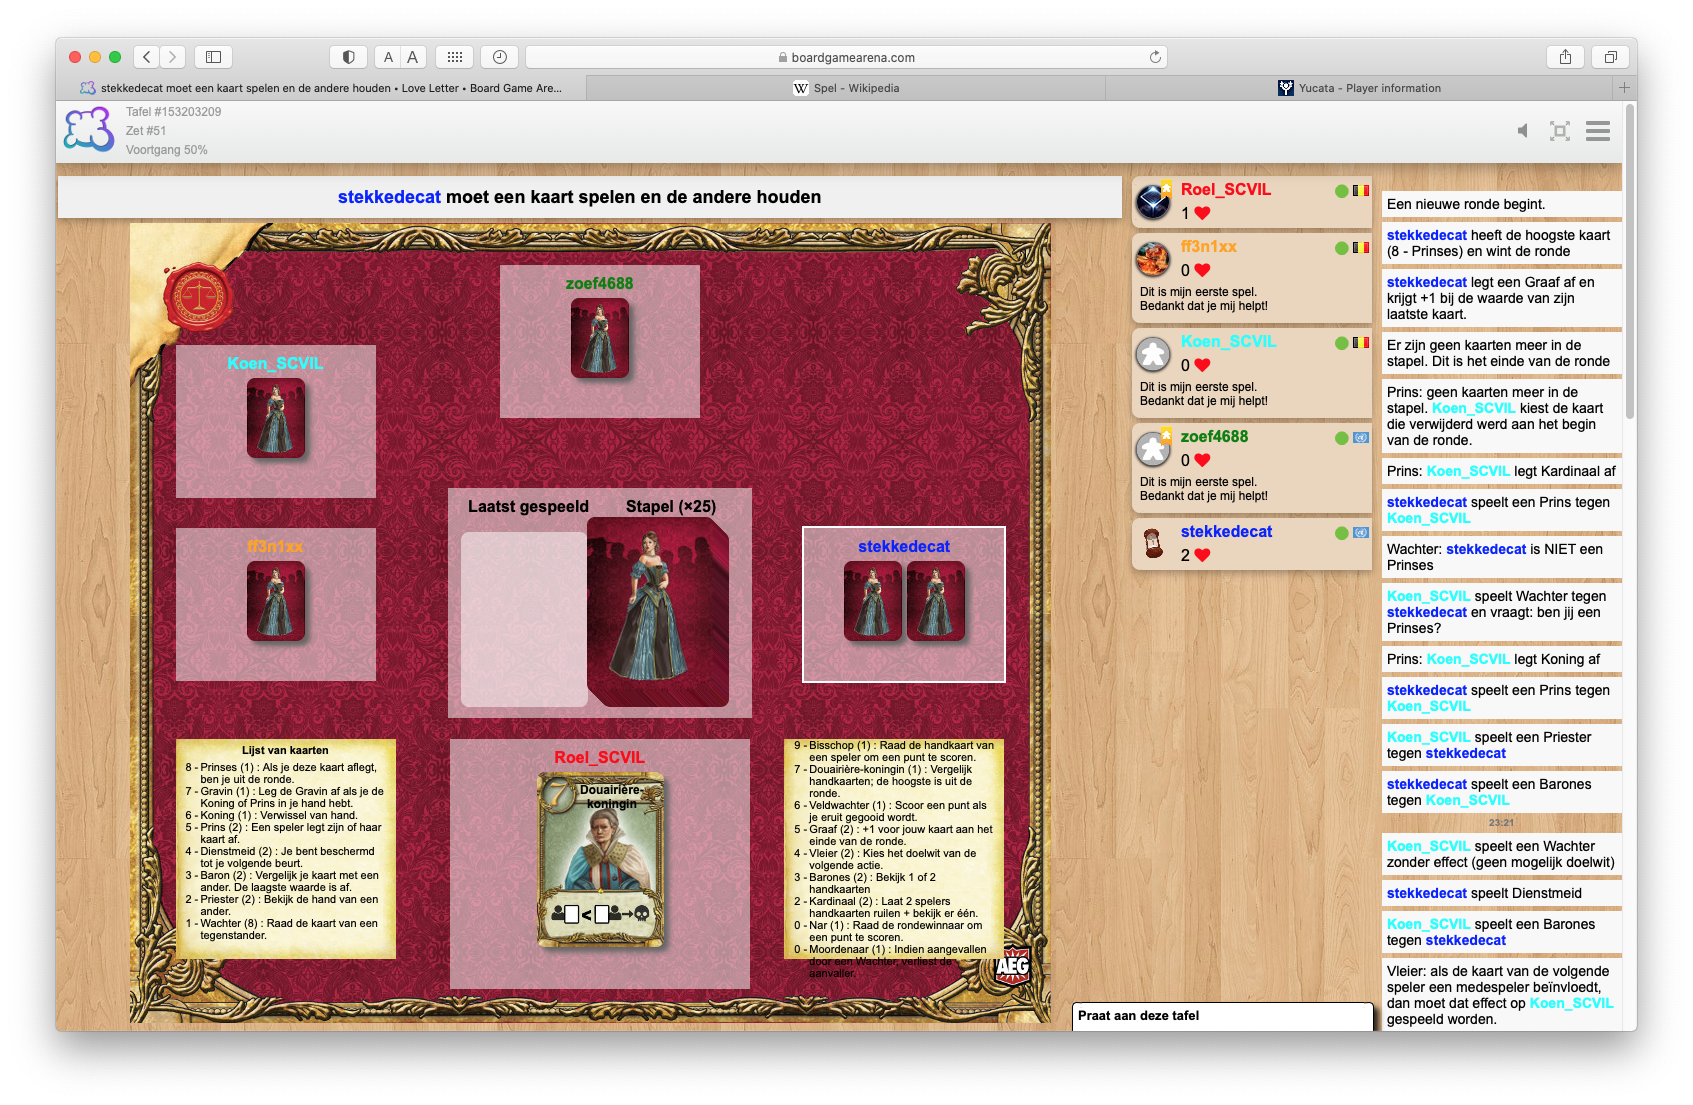This screenshot has width=1693, height=1105.
Task: Open ff3n1xx avatar in player panel
Action: [1153, 259]
